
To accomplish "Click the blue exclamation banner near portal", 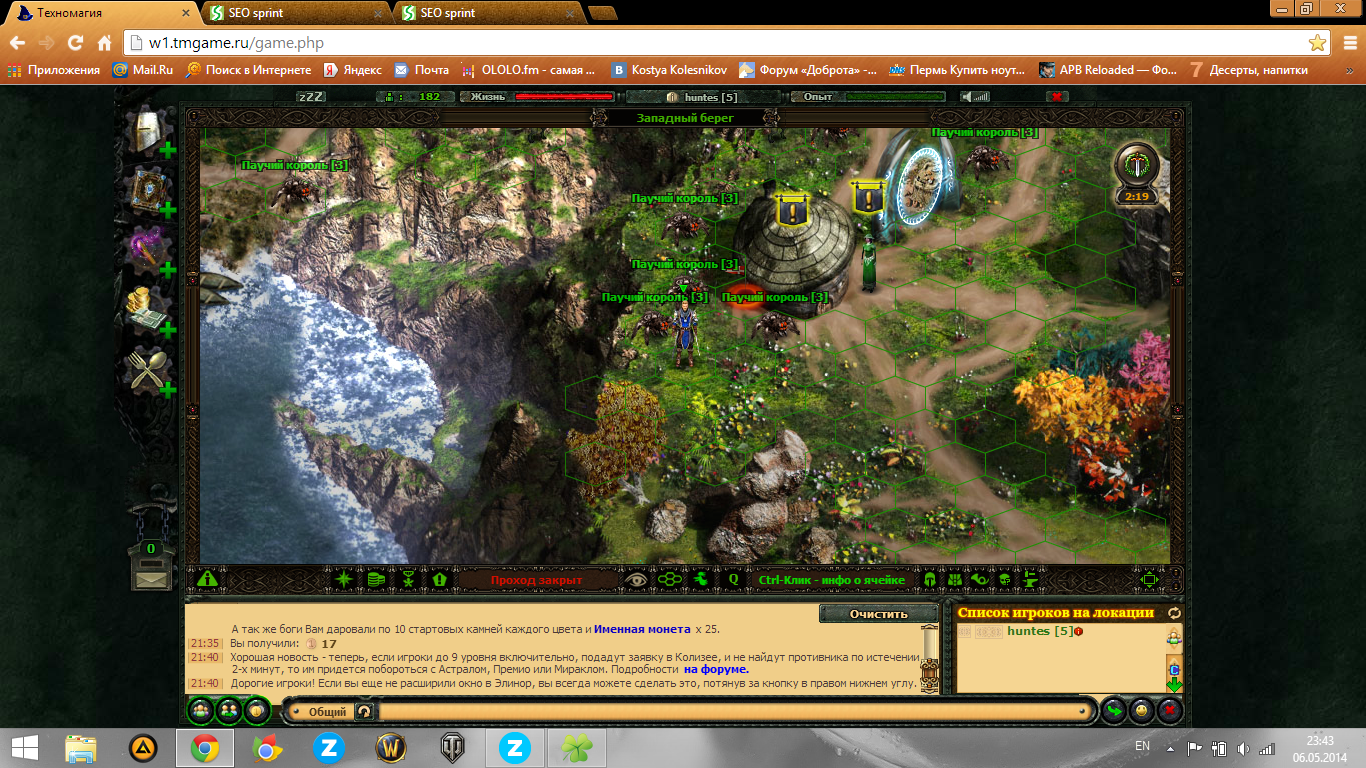I will click(x=868, y=196).
